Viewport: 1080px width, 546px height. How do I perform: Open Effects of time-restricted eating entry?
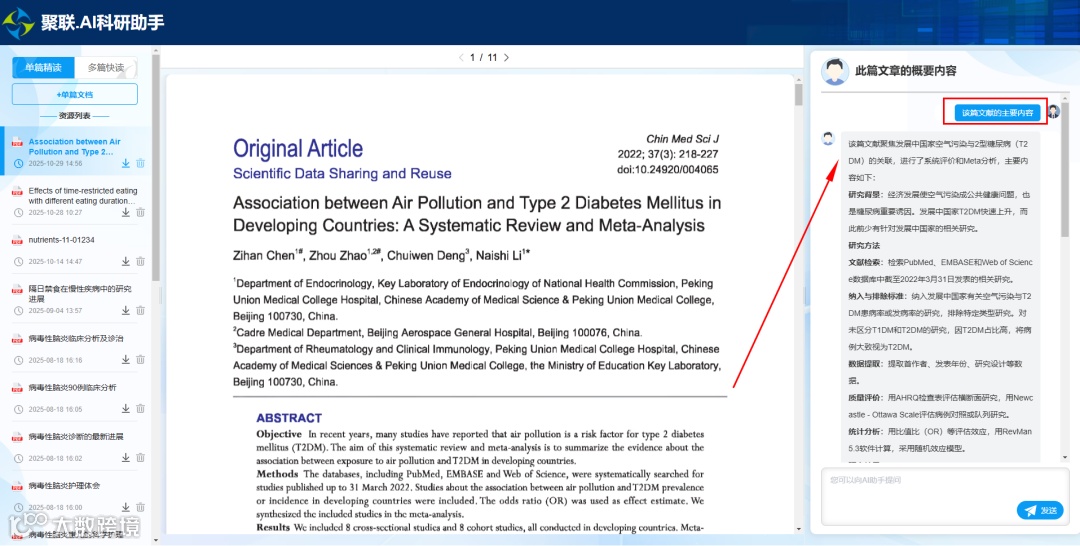coord(74,200)
